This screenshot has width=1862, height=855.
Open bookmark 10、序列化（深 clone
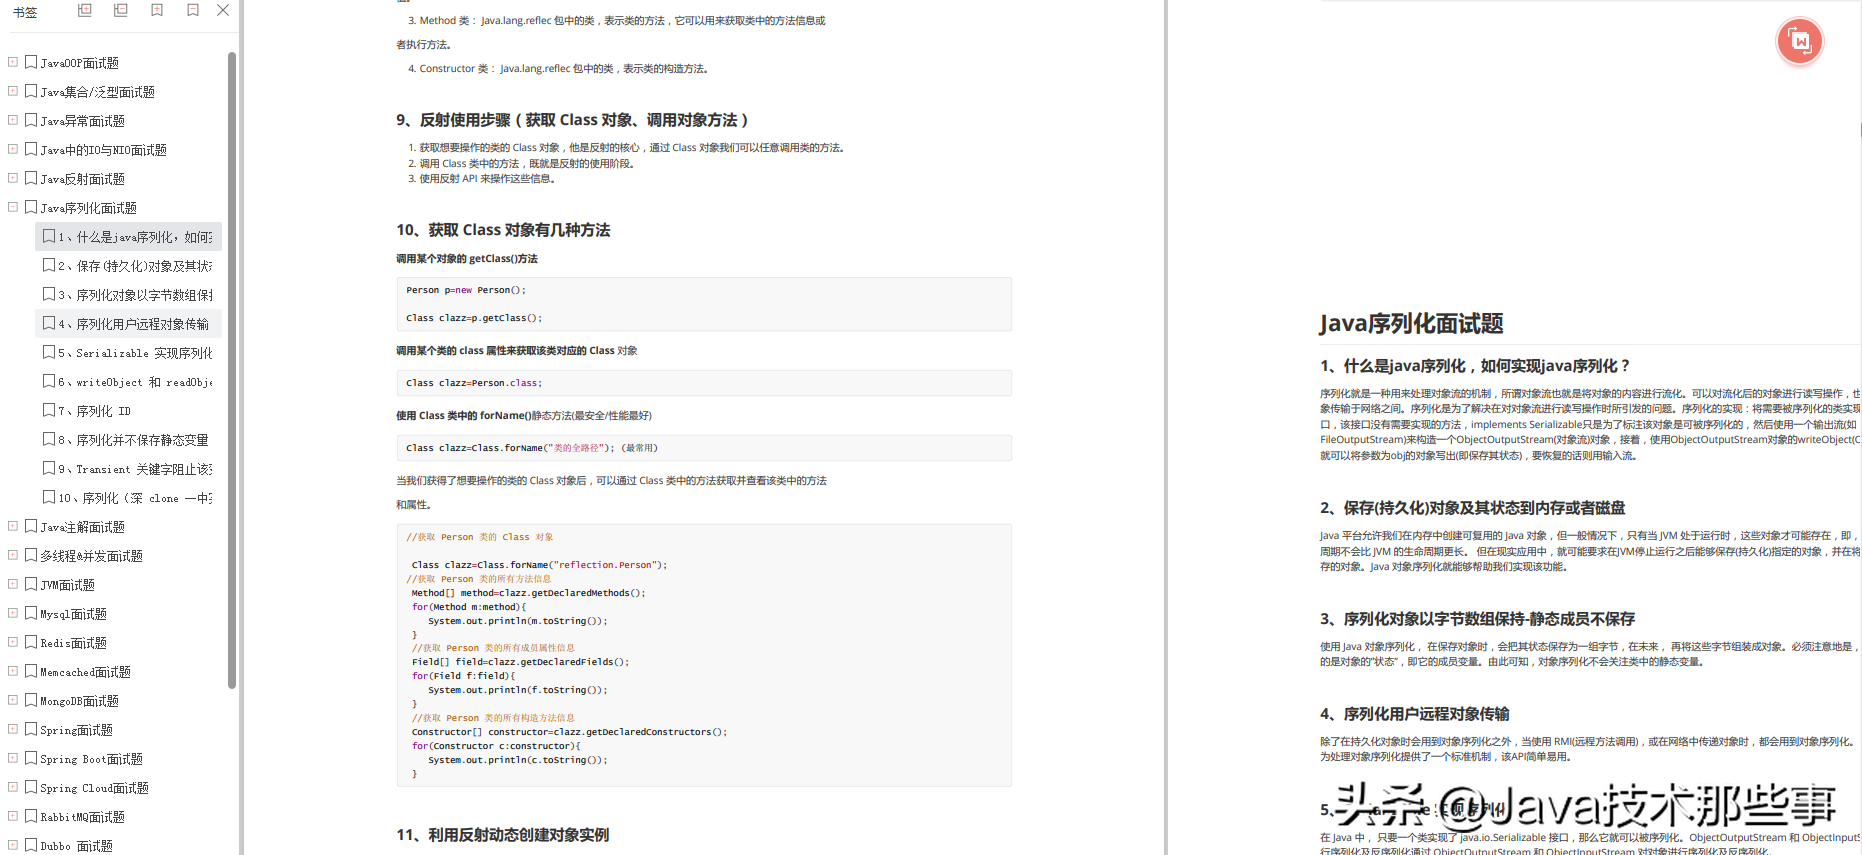click(135, 498)
